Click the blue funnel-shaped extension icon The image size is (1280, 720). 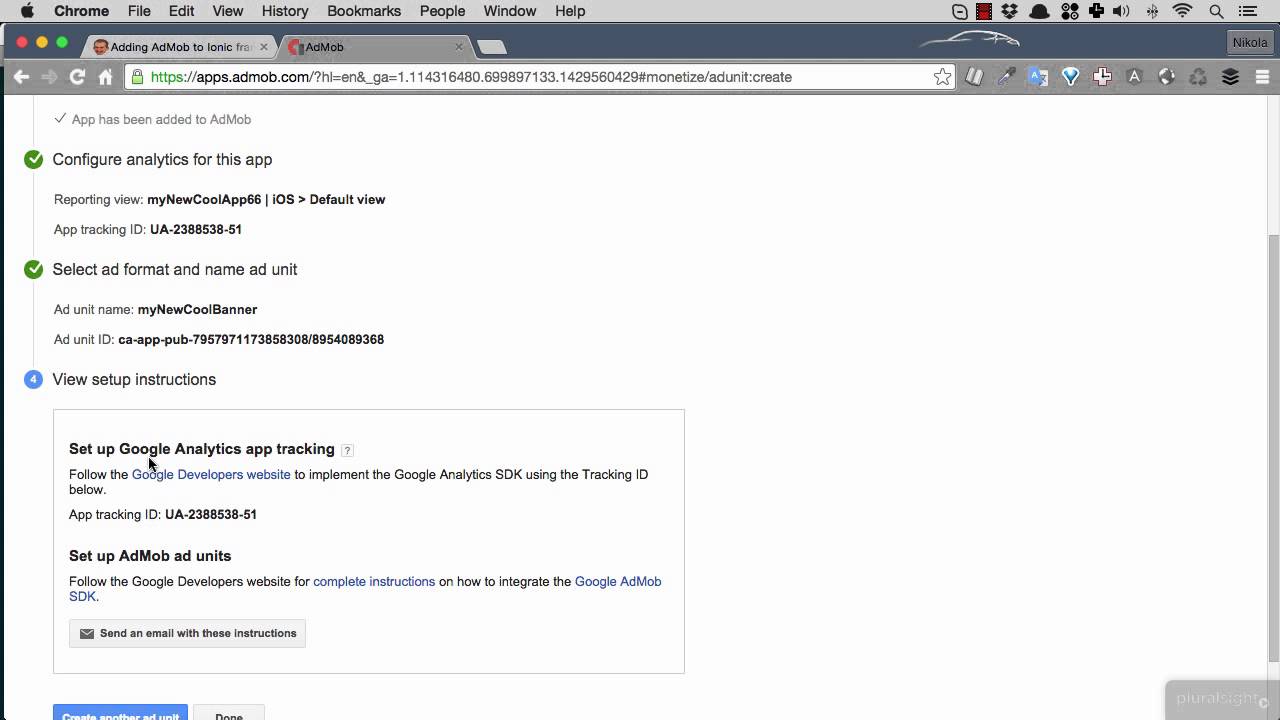(1070, 77)
